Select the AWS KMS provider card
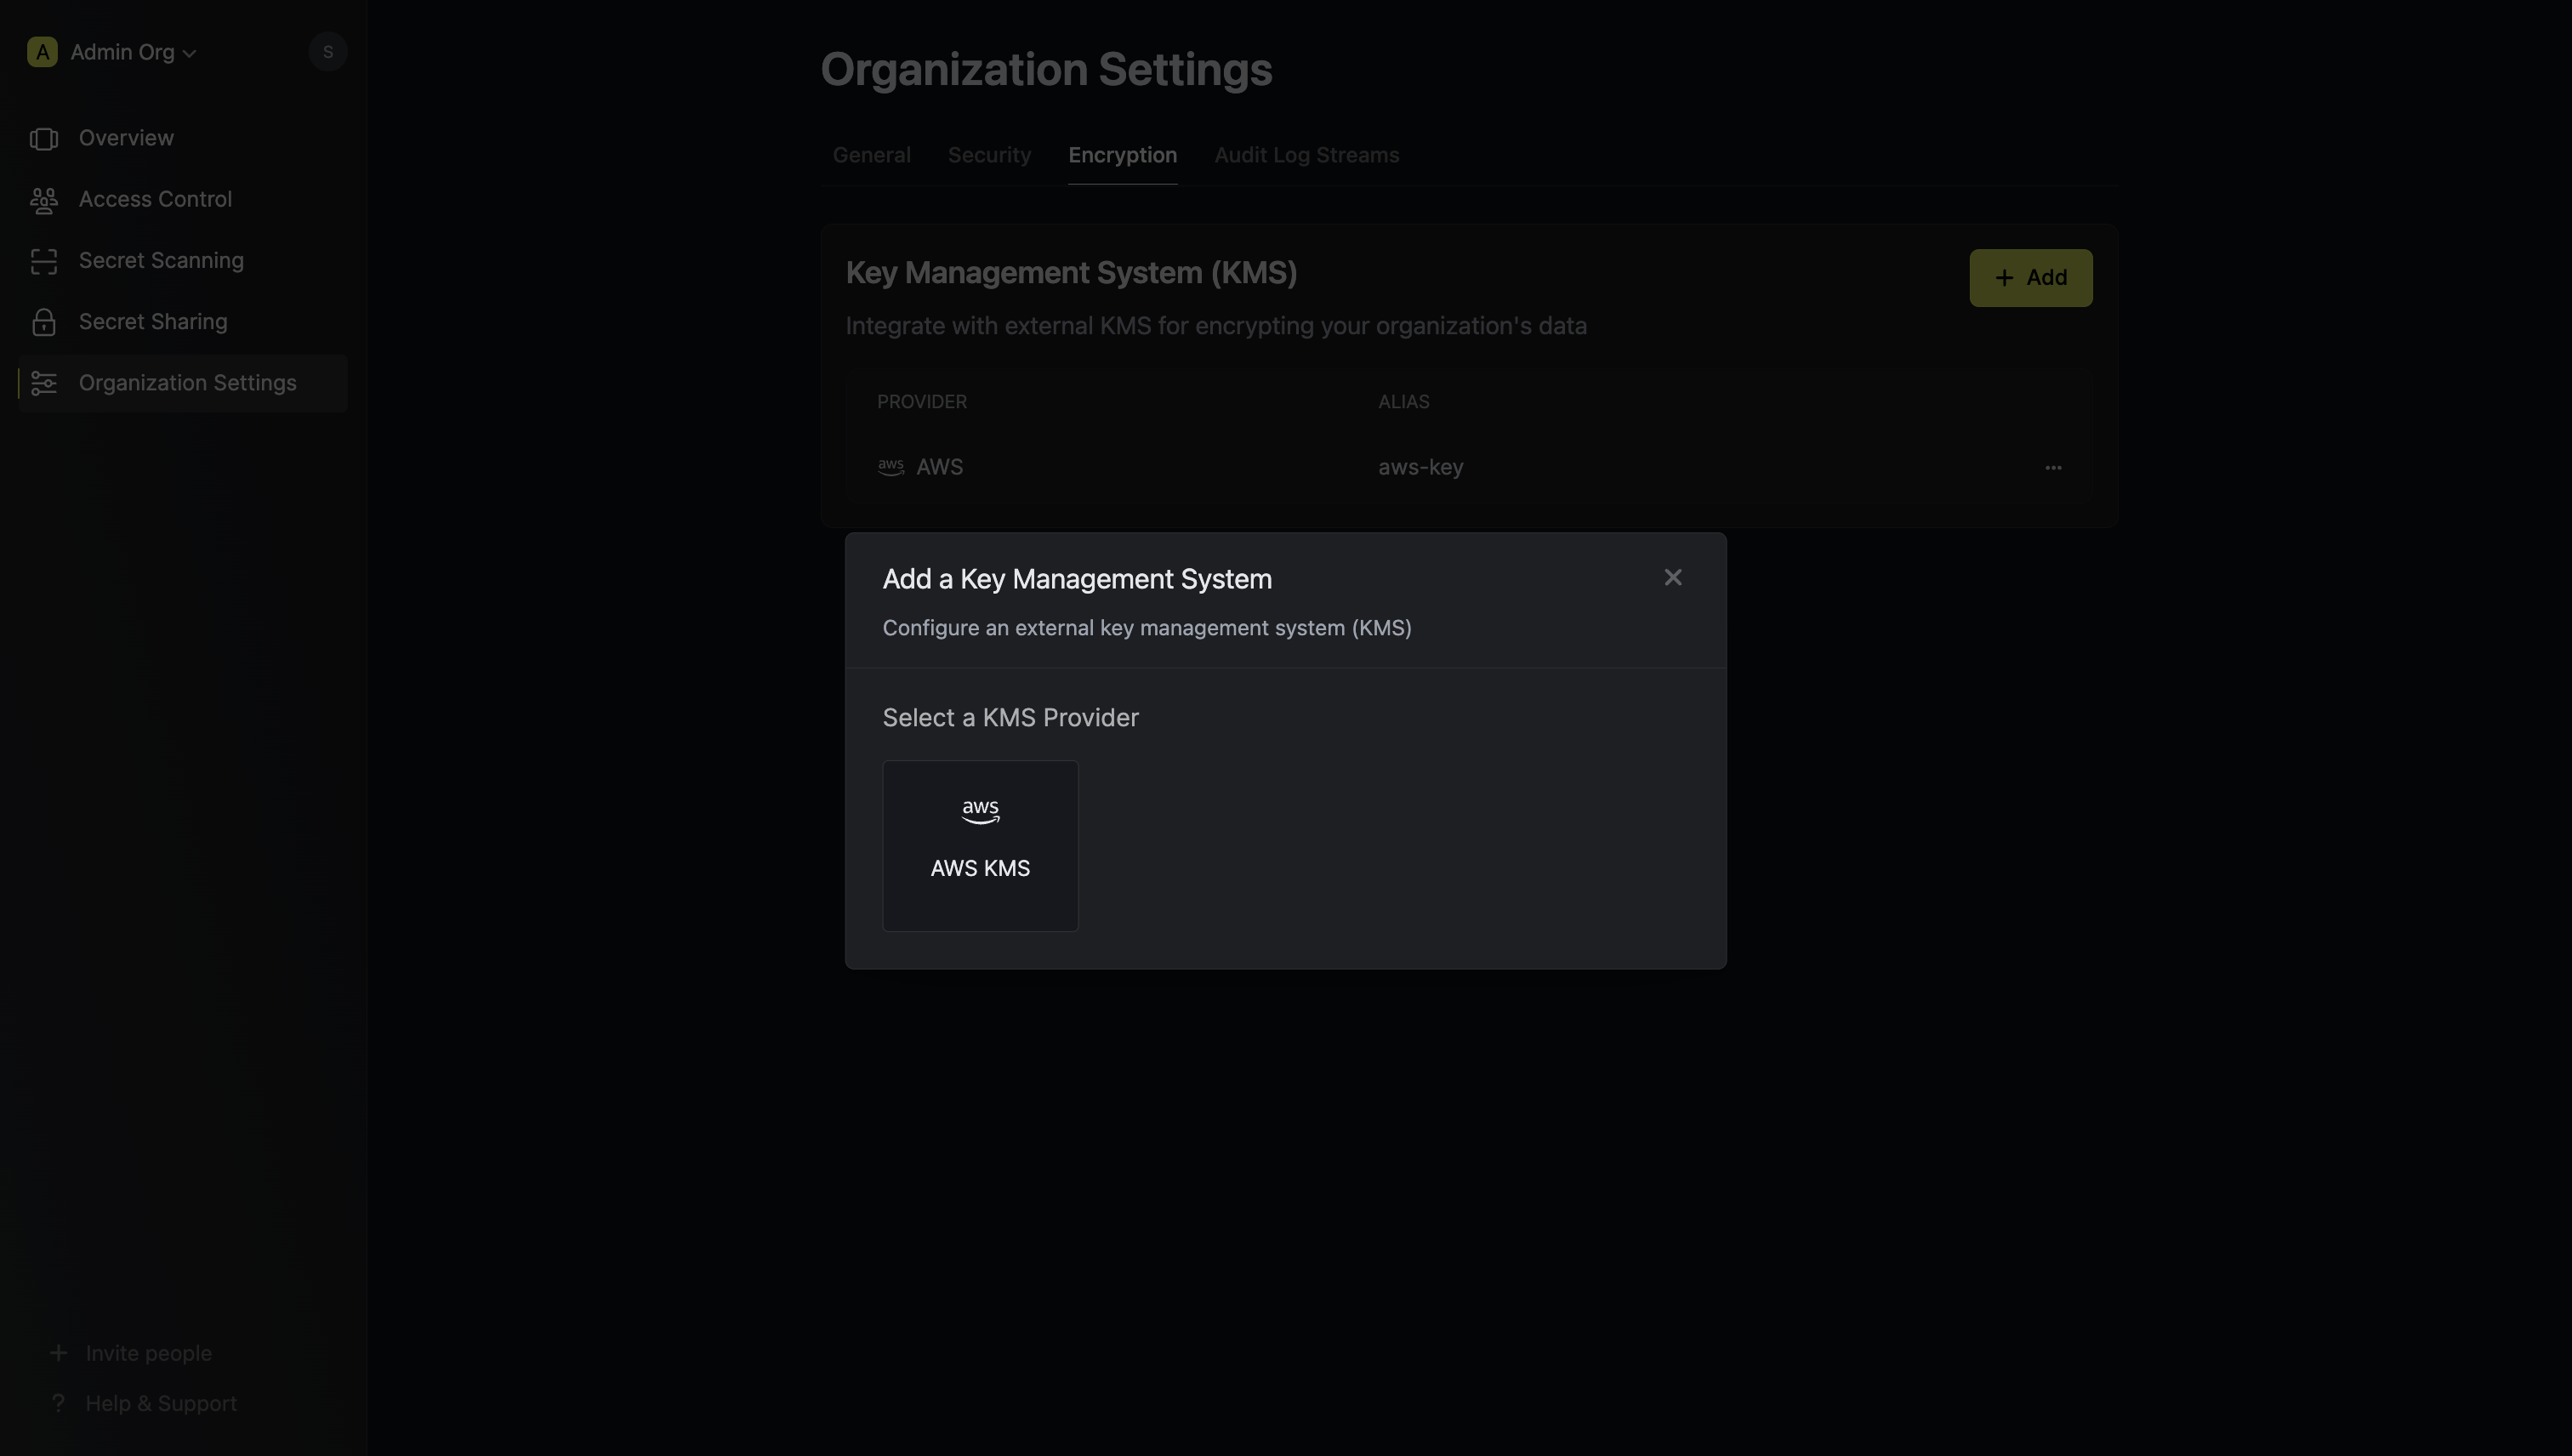 click(x=980, y=846)
